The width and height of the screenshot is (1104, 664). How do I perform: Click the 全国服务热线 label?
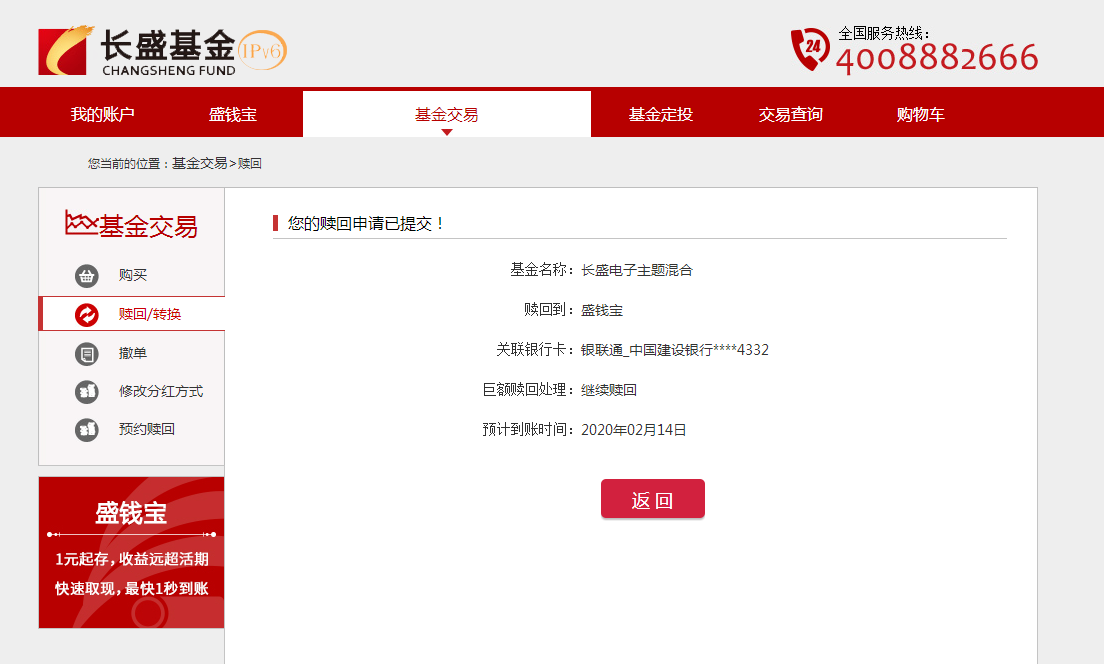click(x=884, y=33)
